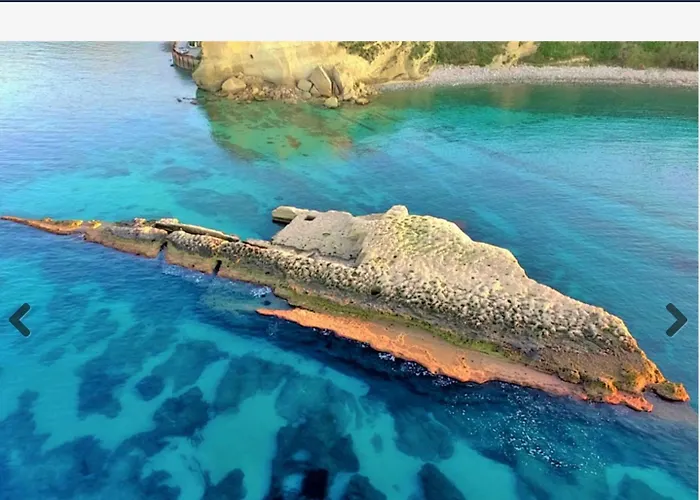Viewport: 700px width, 500px height.
Task: Click the boulders at the cliff base
Action: click(320, 85)
